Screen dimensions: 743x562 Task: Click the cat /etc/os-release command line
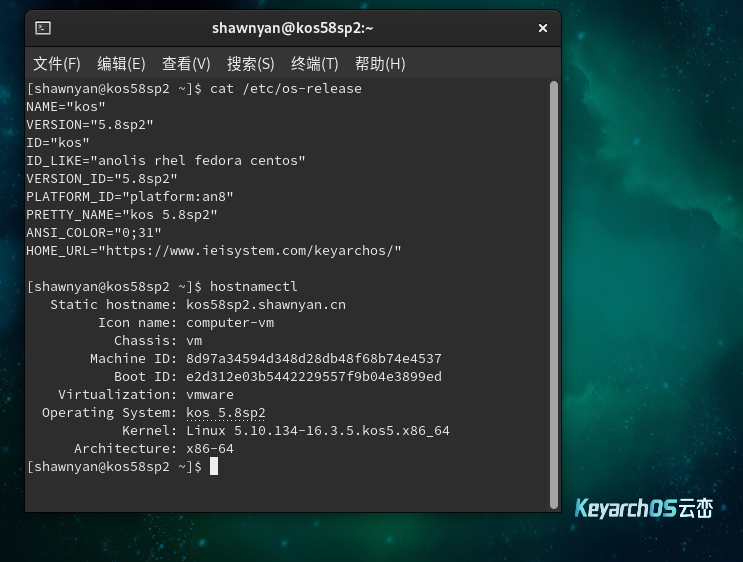pyautogui.click(x=194, y=89)
